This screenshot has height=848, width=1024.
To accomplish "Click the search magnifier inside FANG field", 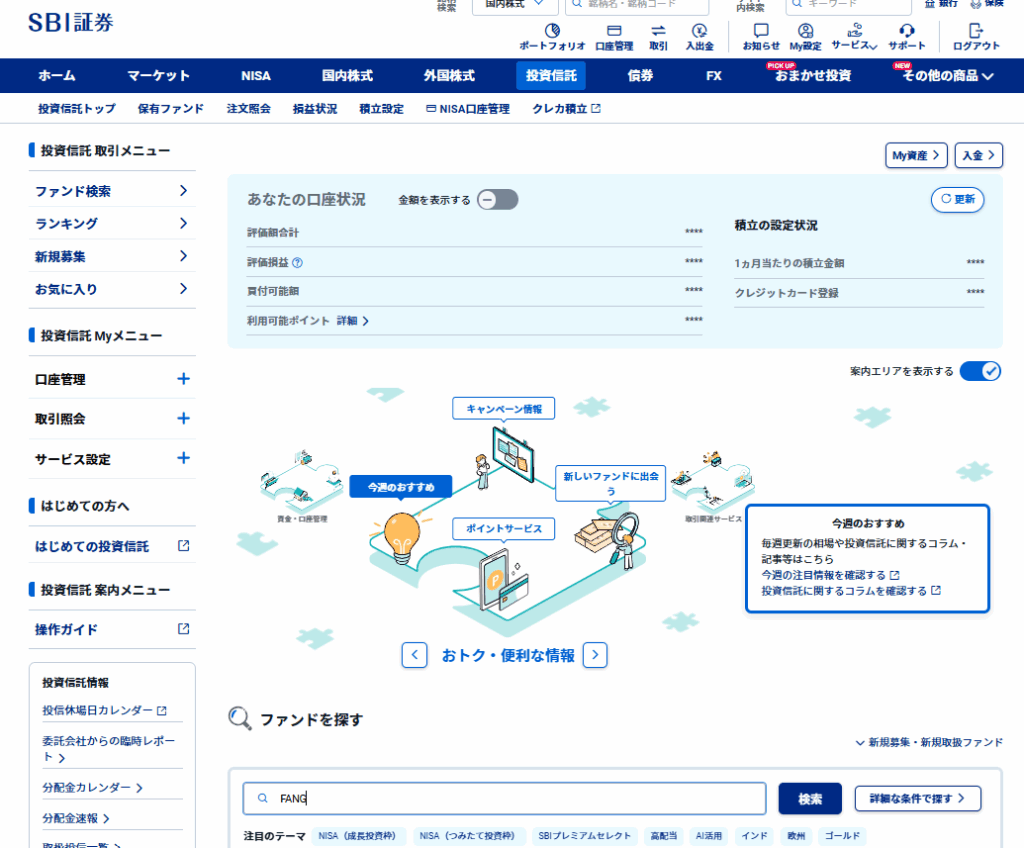I will [x=263, y=798].
